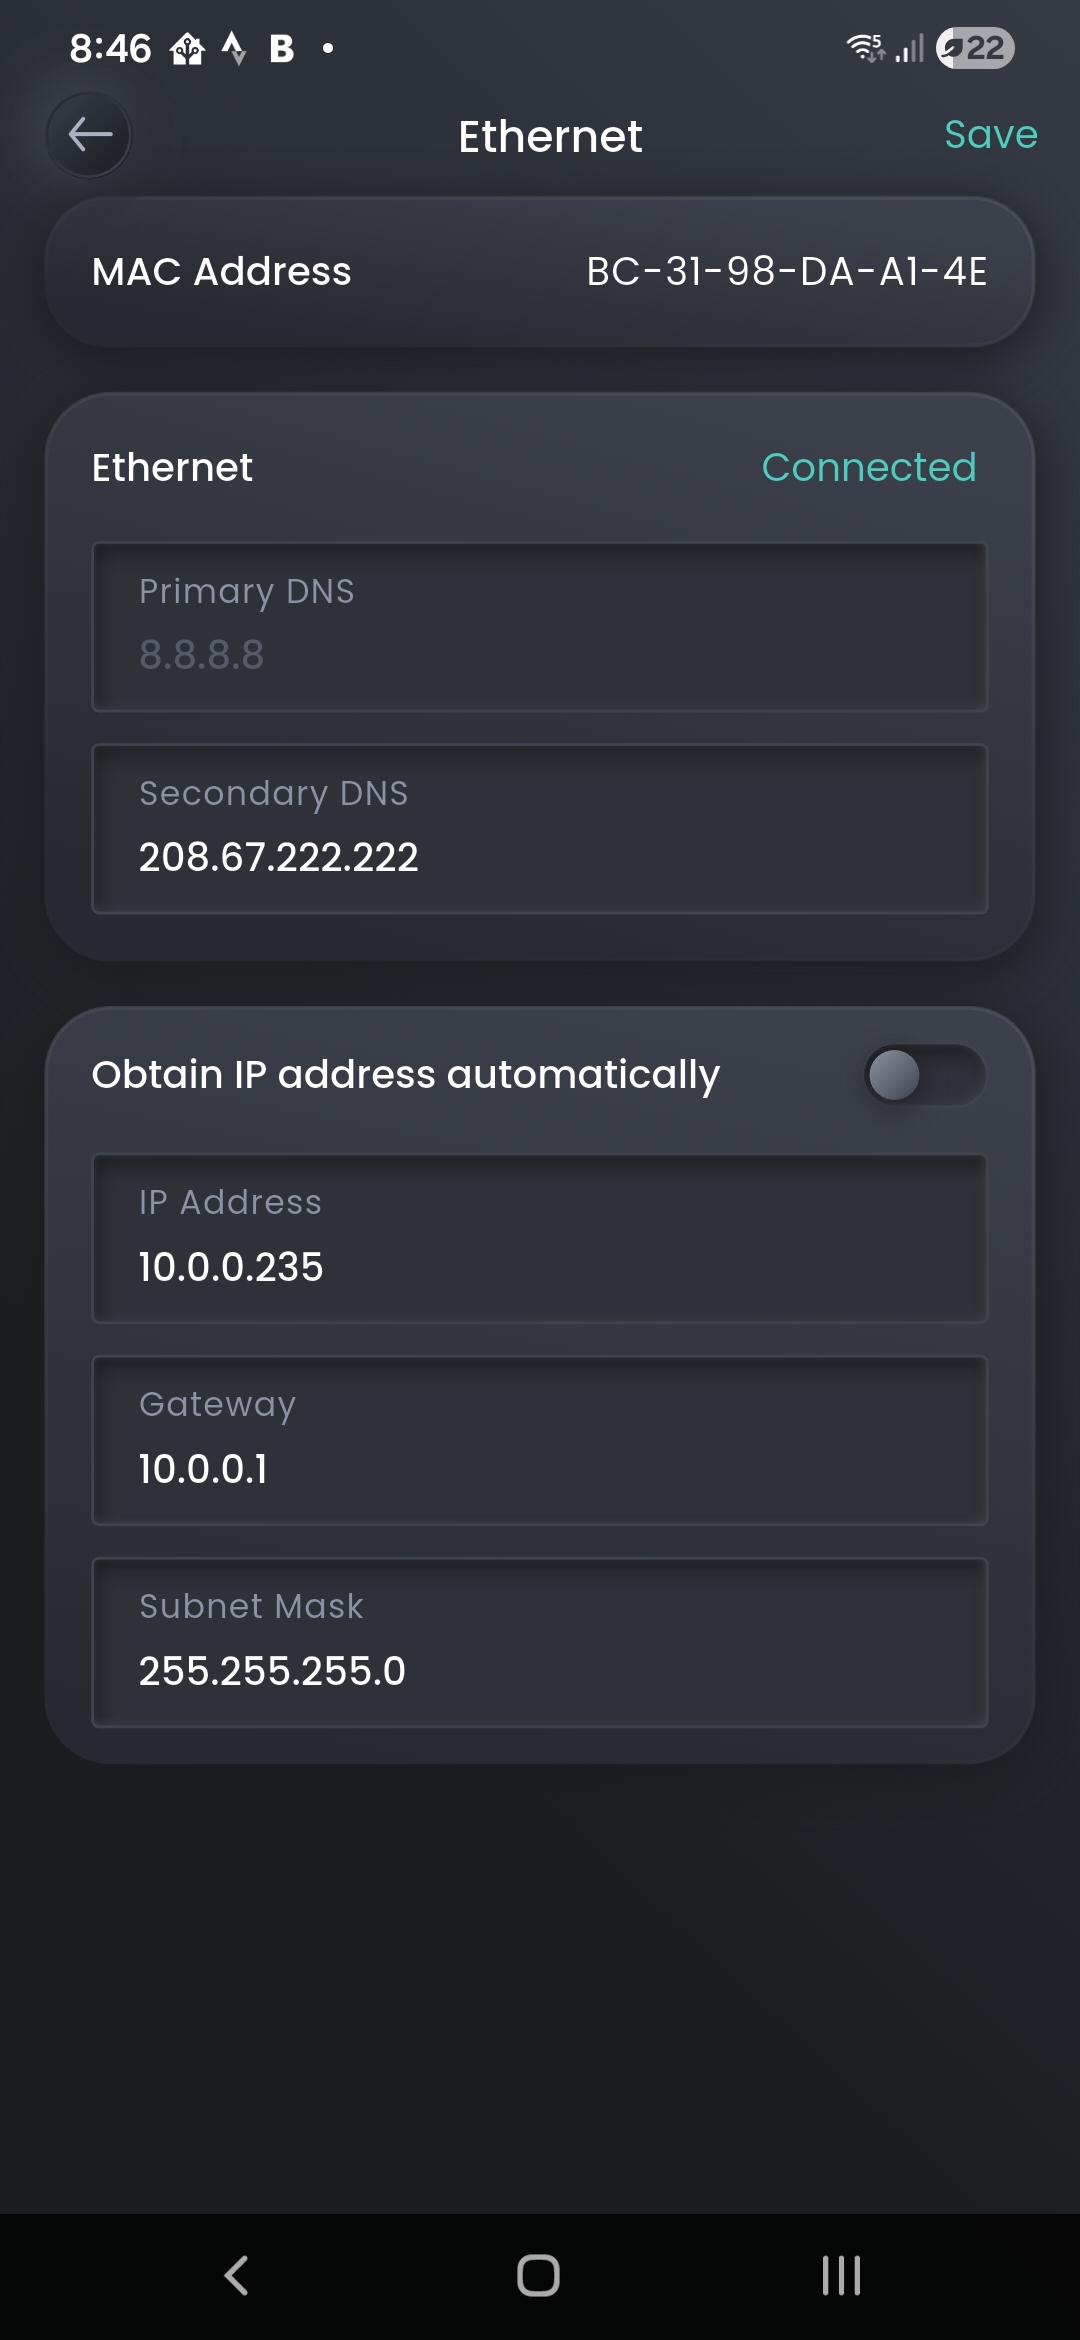Tap the Wi-Fi status icon
The width and height of the screenshot is (1080, 2340).
click(x=862, y=47)
